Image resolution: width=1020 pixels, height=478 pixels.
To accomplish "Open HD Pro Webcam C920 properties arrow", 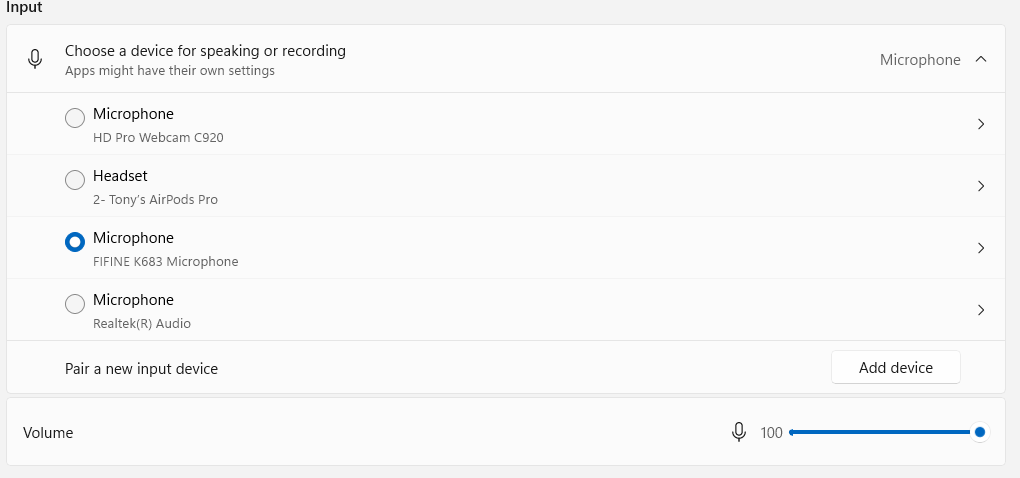I will (x=981, y=124).
